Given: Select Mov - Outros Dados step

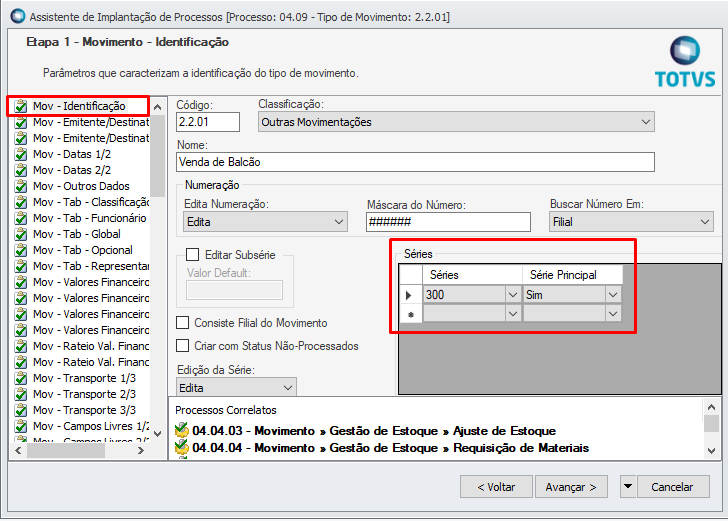Looking at the screenshot, I should pyautogui.click(x=81, y=186).
